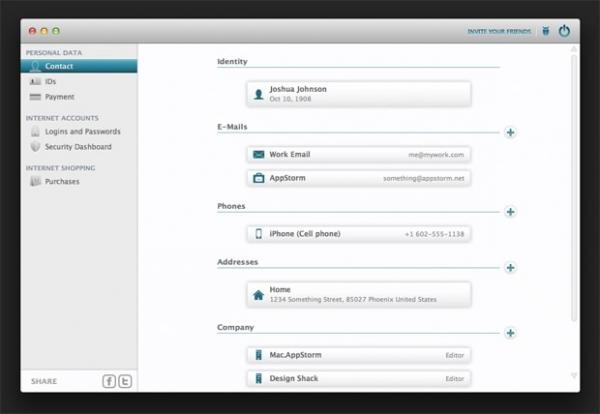Open the Joshua Johnson identity card
The image size is (600, 414).
[359, 94]
